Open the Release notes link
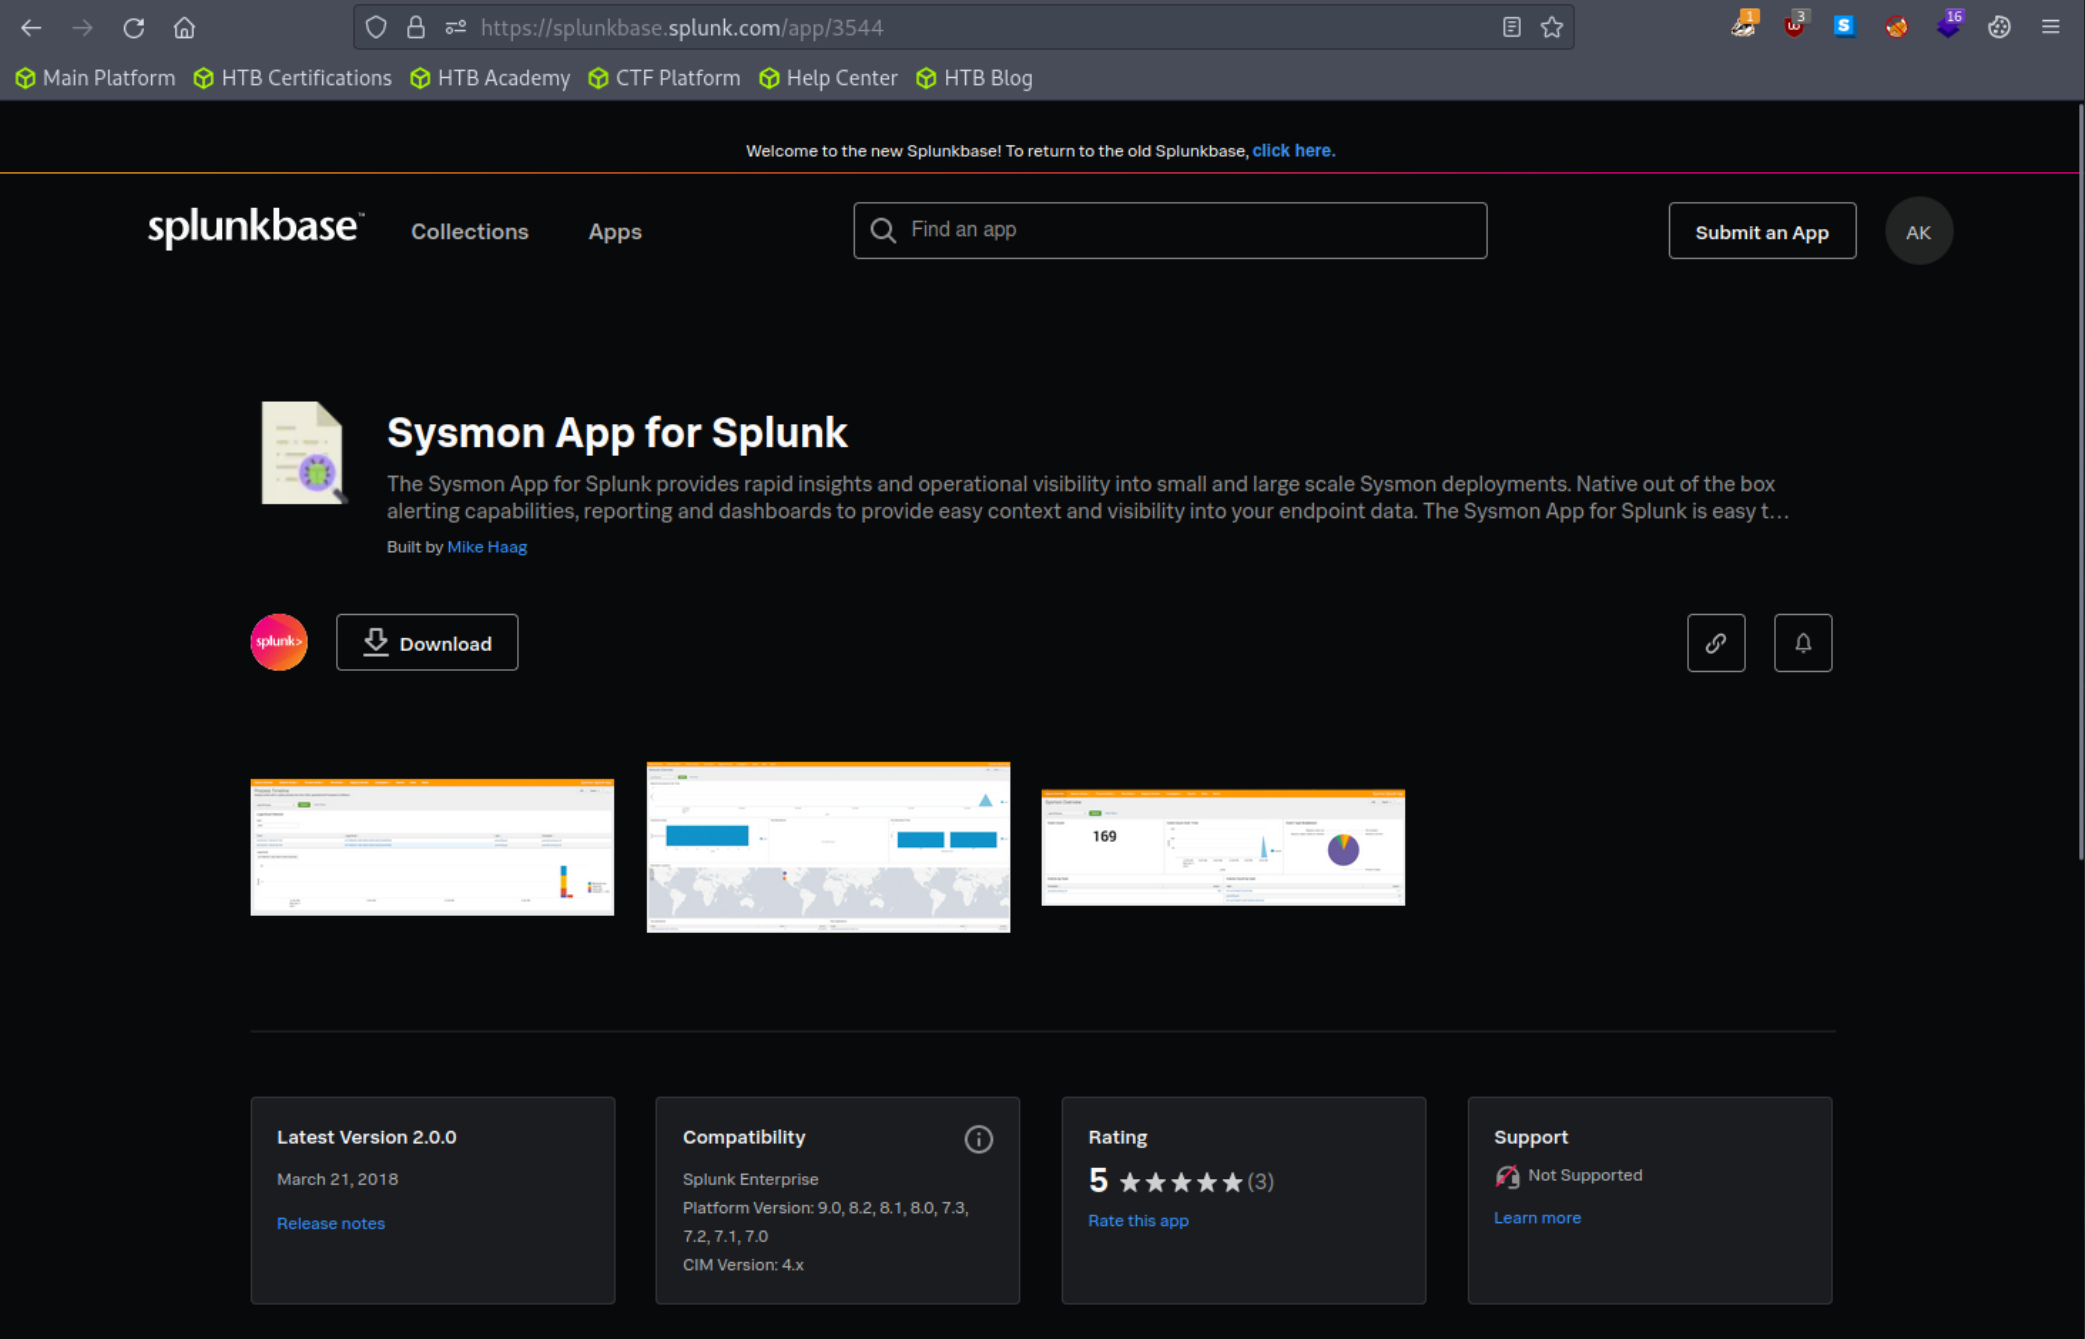The image size is (2085, 1339). pos(330,1222)
